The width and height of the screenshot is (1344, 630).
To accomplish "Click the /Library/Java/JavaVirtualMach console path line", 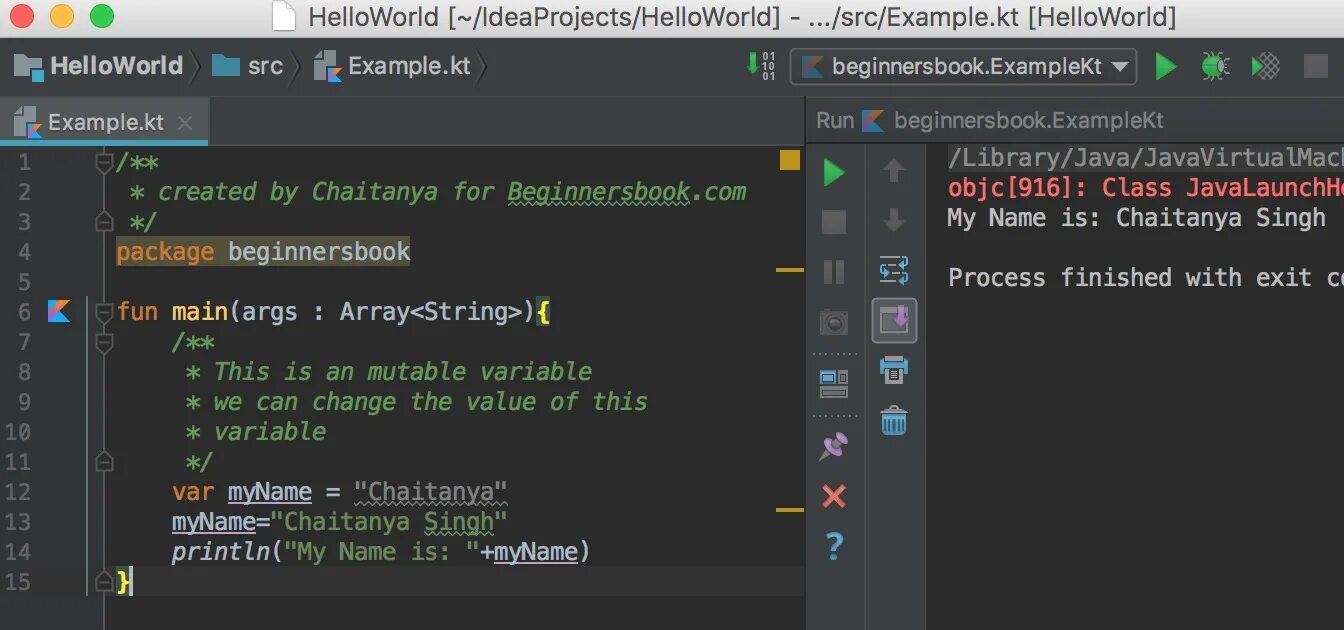I will (1145, 158).
